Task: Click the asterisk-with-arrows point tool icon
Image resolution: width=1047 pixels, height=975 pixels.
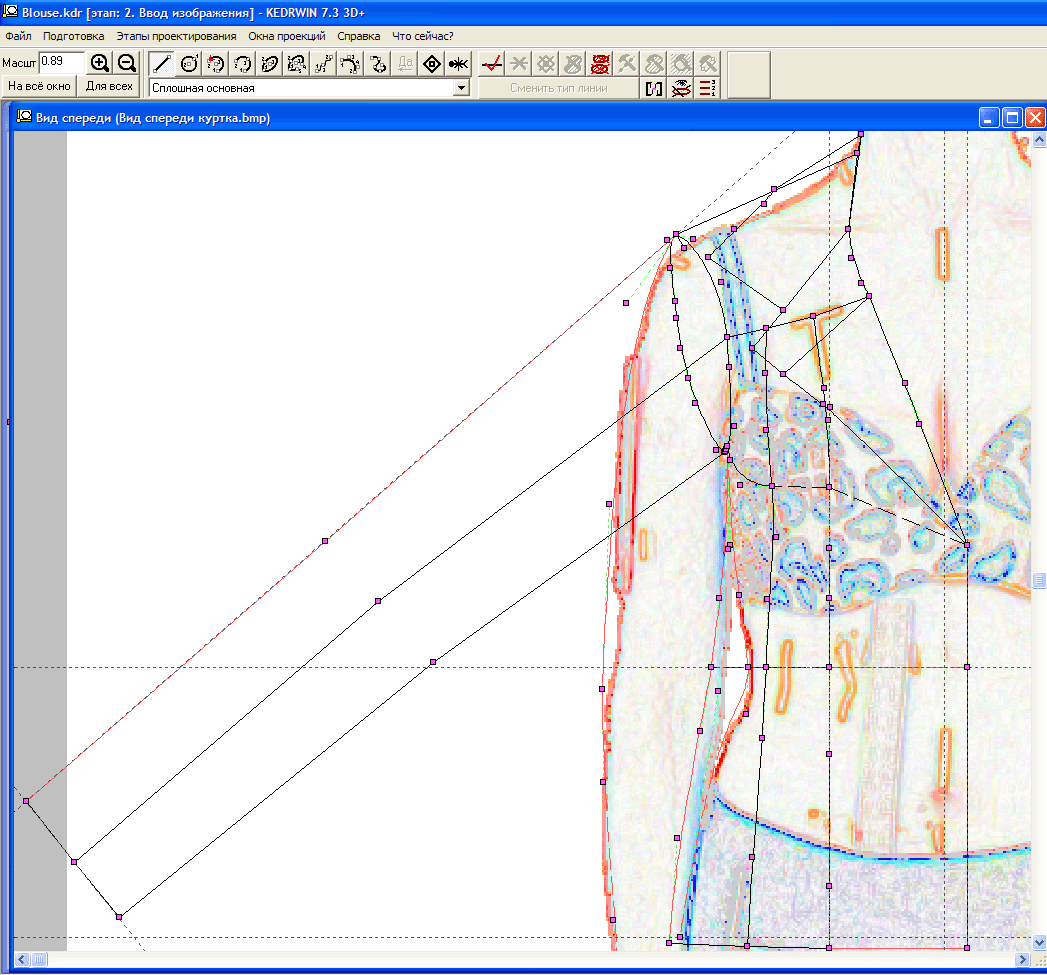Action: click(x=458, y=64)
